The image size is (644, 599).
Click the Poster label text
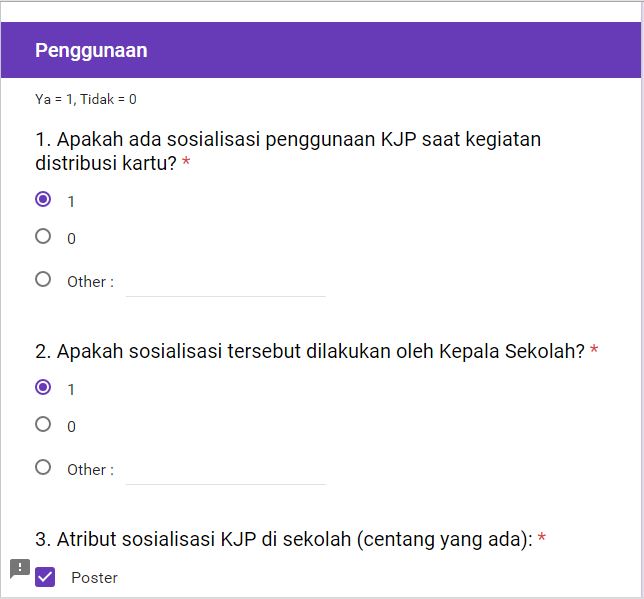coord(94,578)
